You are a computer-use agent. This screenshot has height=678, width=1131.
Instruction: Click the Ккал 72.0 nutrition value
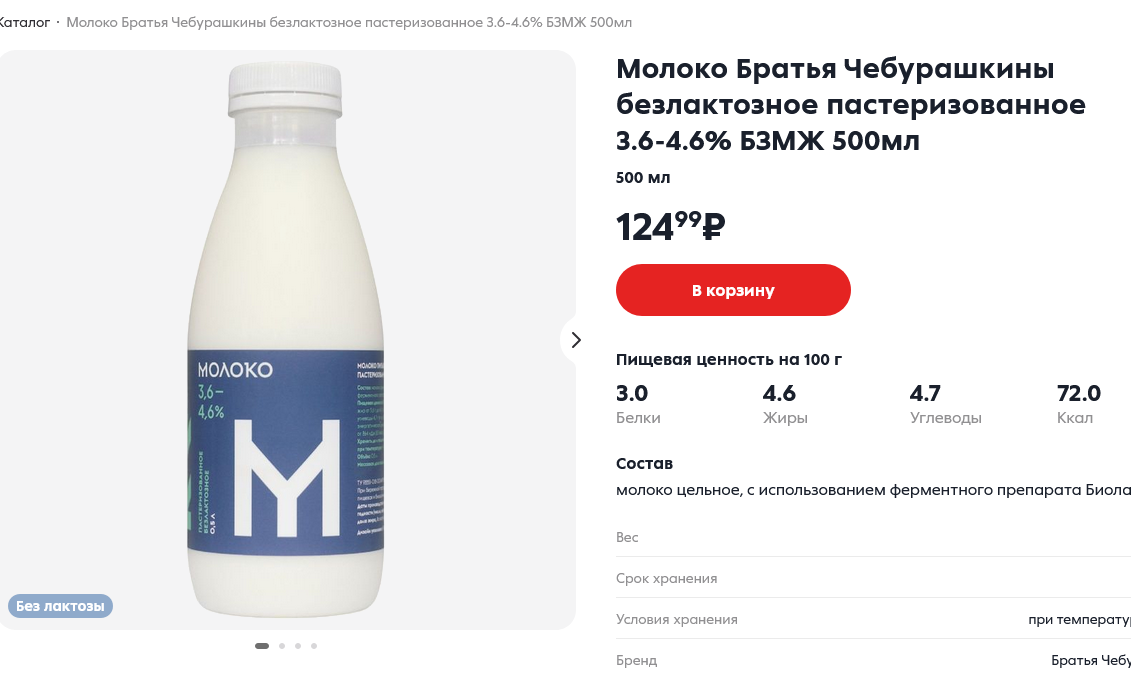[x=1078, y=393]
